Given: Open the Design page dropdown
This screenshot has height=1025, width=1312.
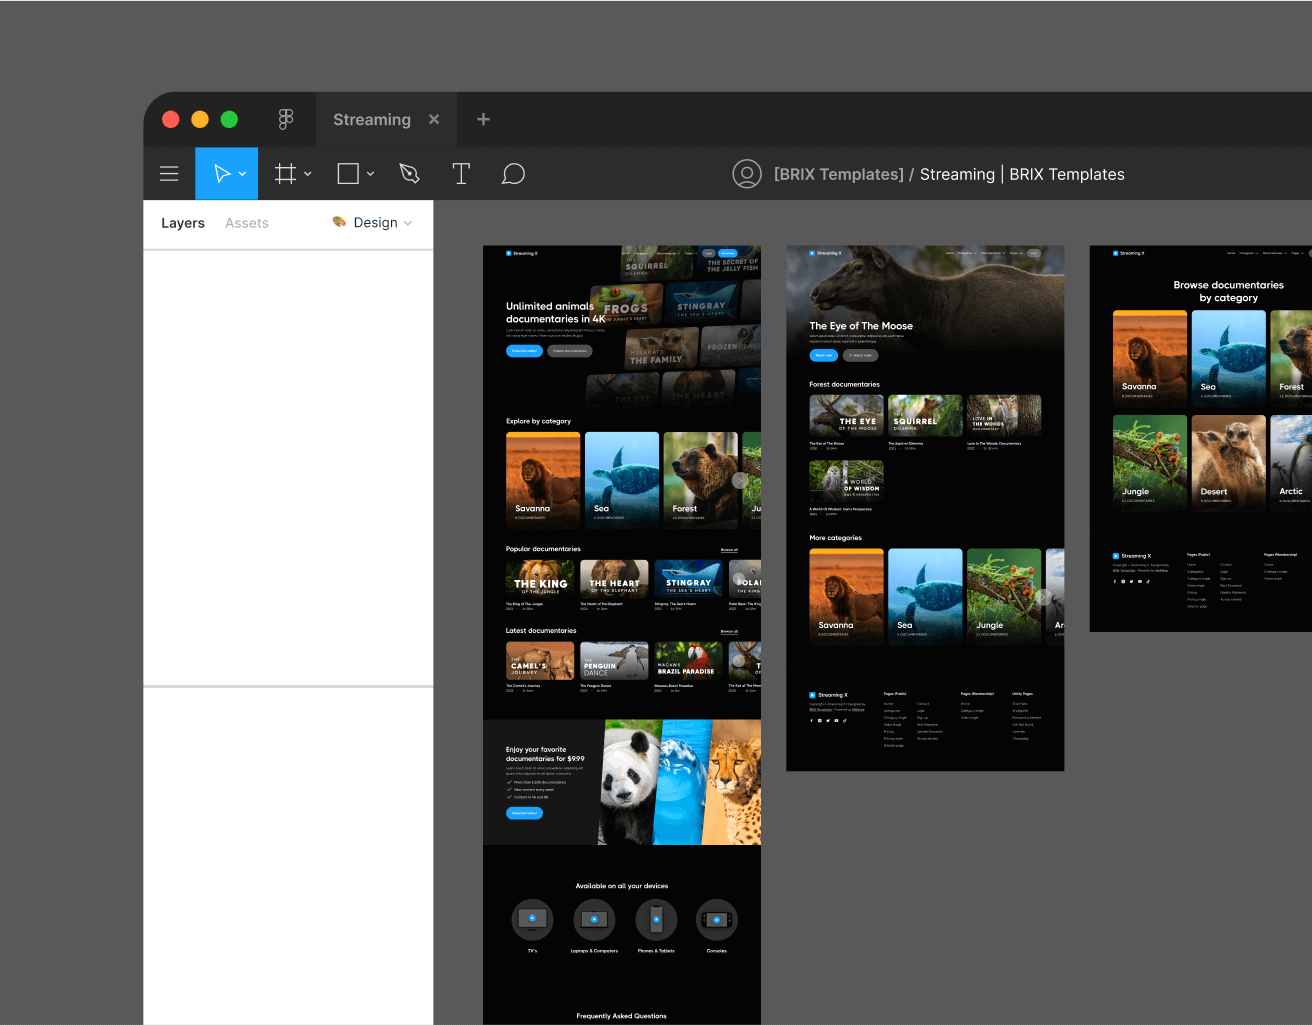Looking at the screenshot, I should [x=372, y=222].
